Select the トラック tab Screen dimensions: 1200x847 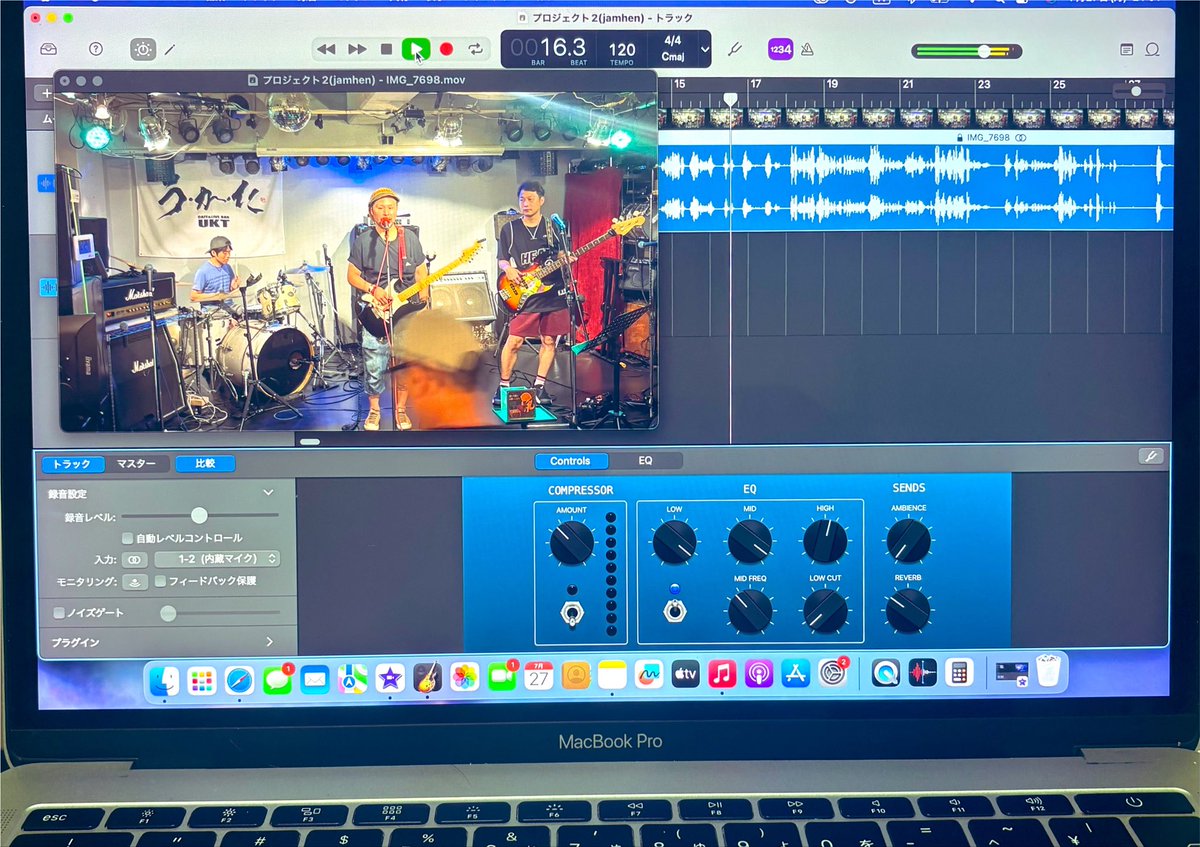pos(72,464)
